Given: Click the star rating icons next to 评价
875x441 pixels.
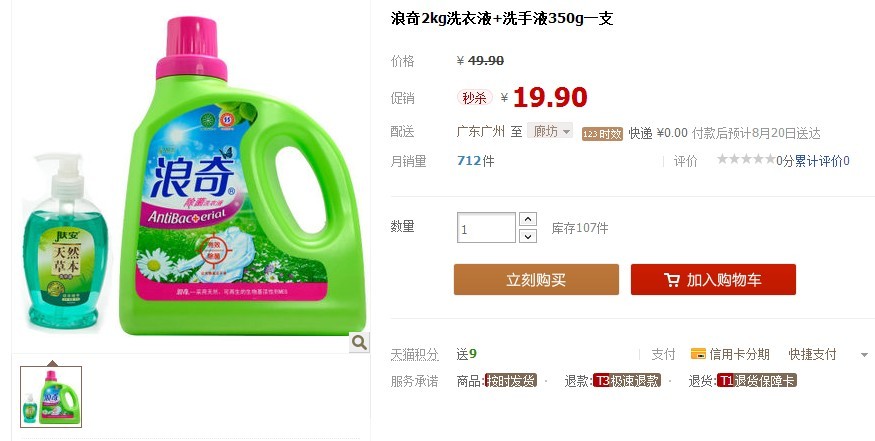Looking at the screenshot, I should coord(746,160).
